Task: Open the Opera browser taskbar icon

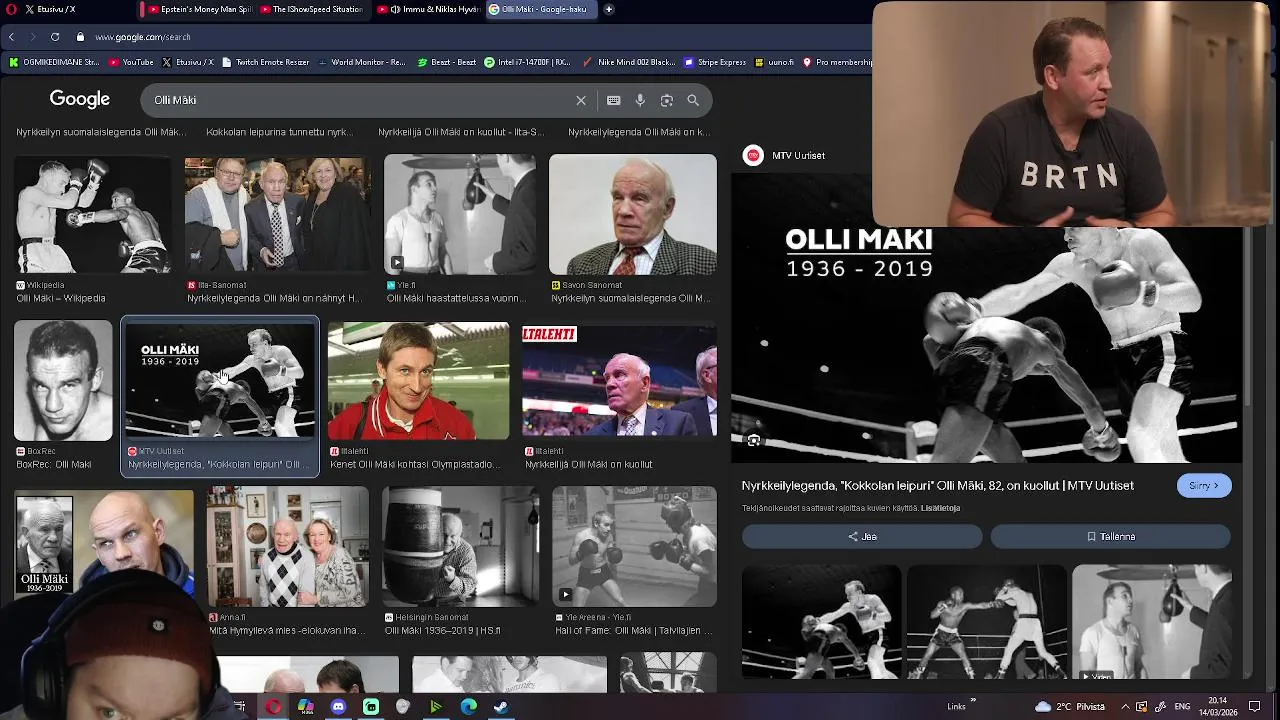Action: click(x=273, y=707)
